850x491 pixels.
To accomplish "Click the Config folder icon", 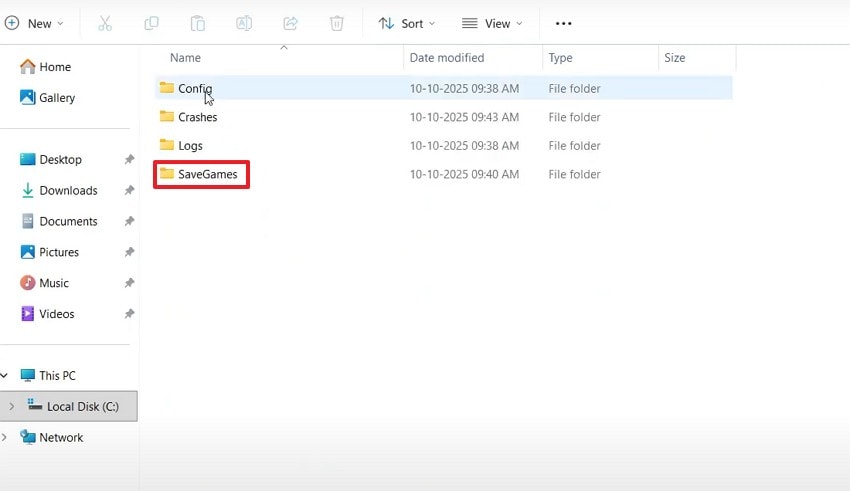I will click(166, 87).
